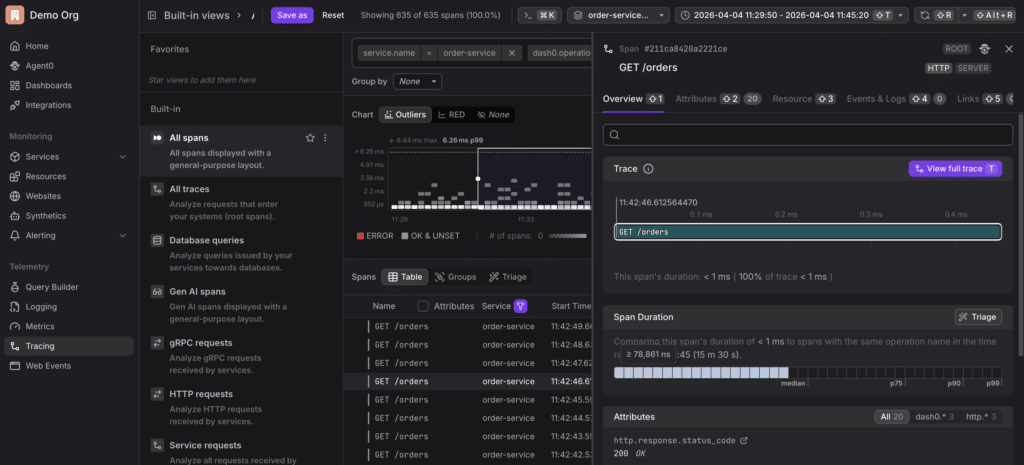1024x465 pixels.
Task: Close the span details panel
Action: 1009,48
